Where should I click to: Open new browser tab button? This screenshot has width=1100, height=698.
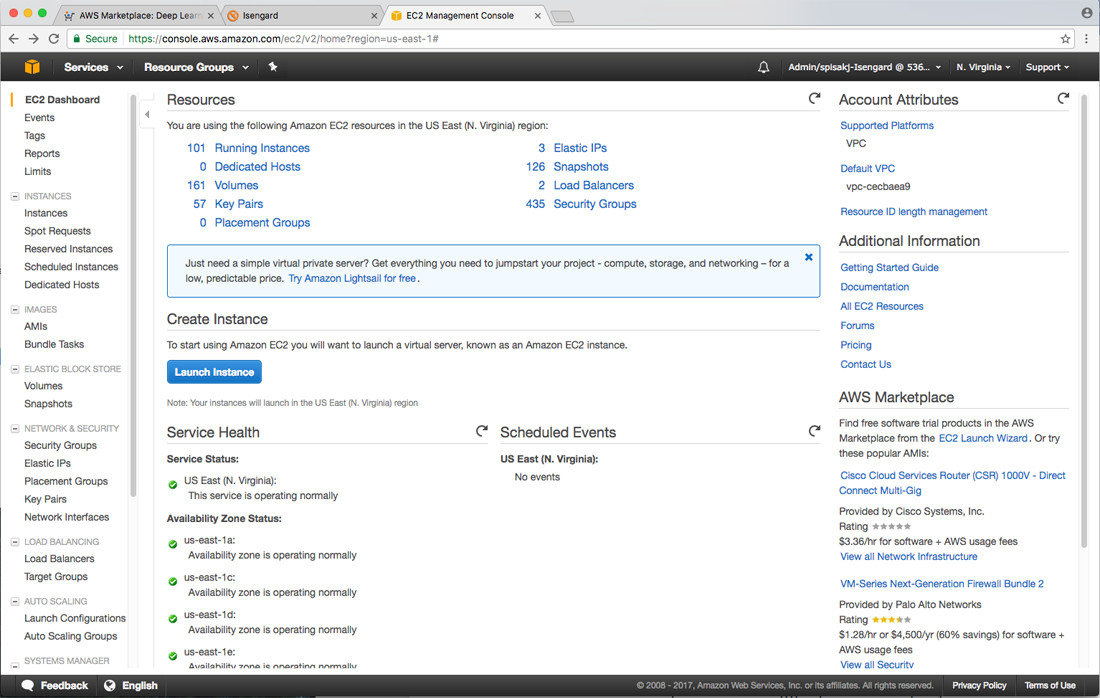(563, 16)
